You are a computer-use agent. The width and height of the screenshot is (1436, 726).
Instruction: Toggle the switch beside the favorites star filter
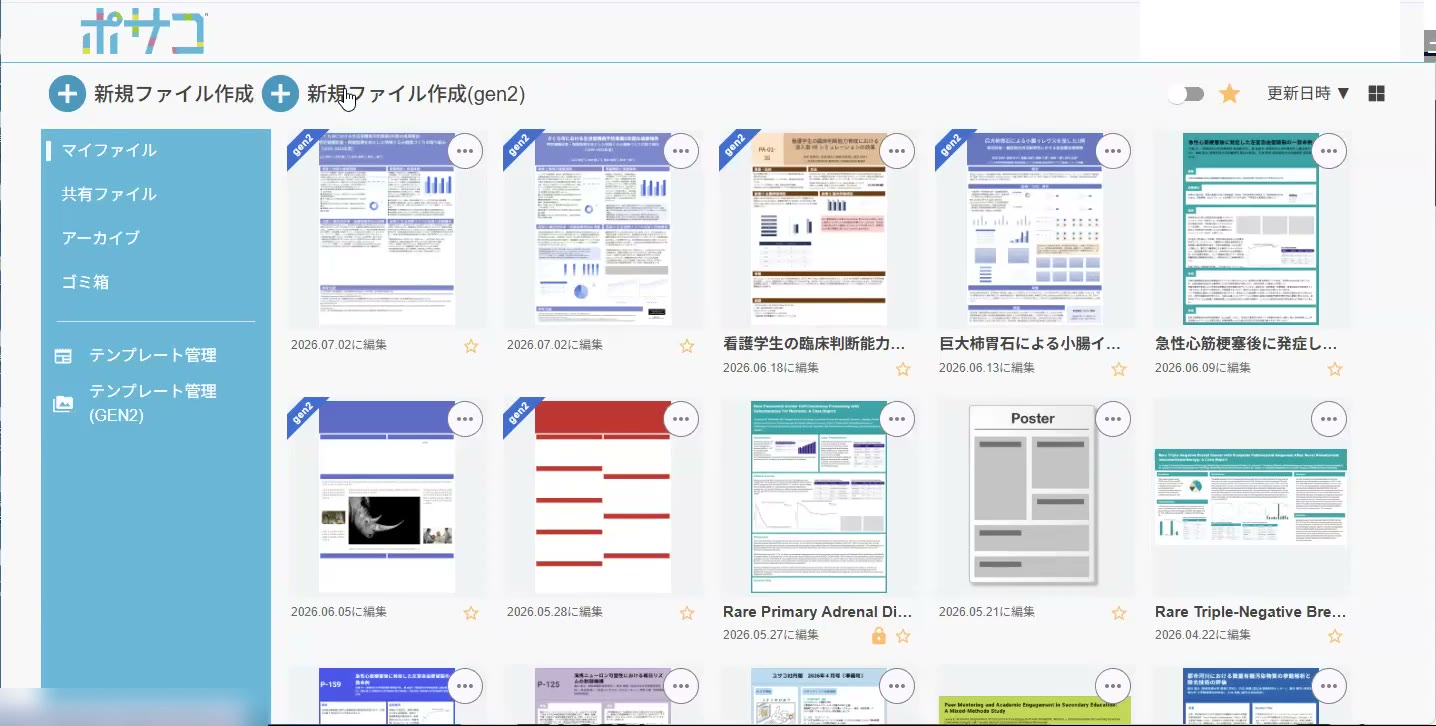(1186, 94)
